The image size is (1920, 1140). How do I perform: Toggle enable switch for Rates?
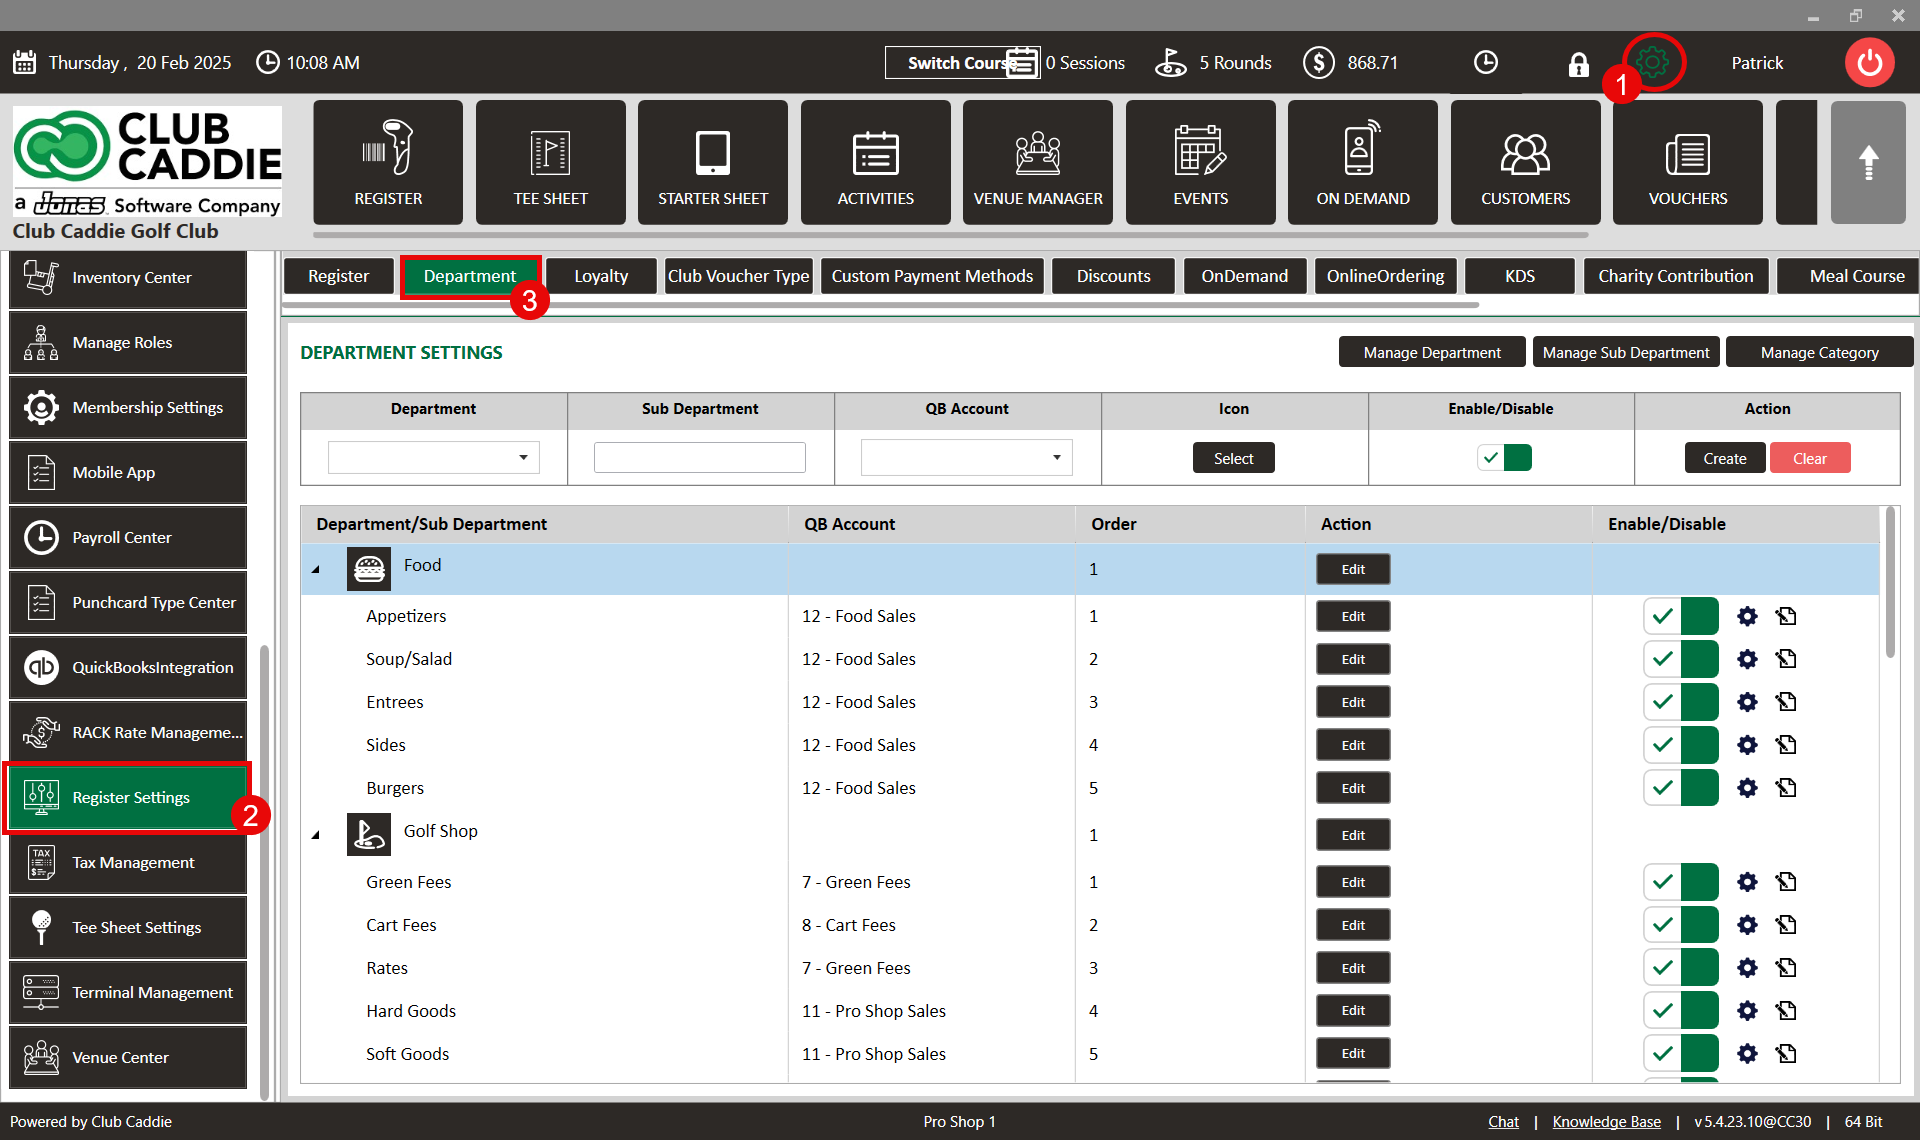click(1680, 968)
